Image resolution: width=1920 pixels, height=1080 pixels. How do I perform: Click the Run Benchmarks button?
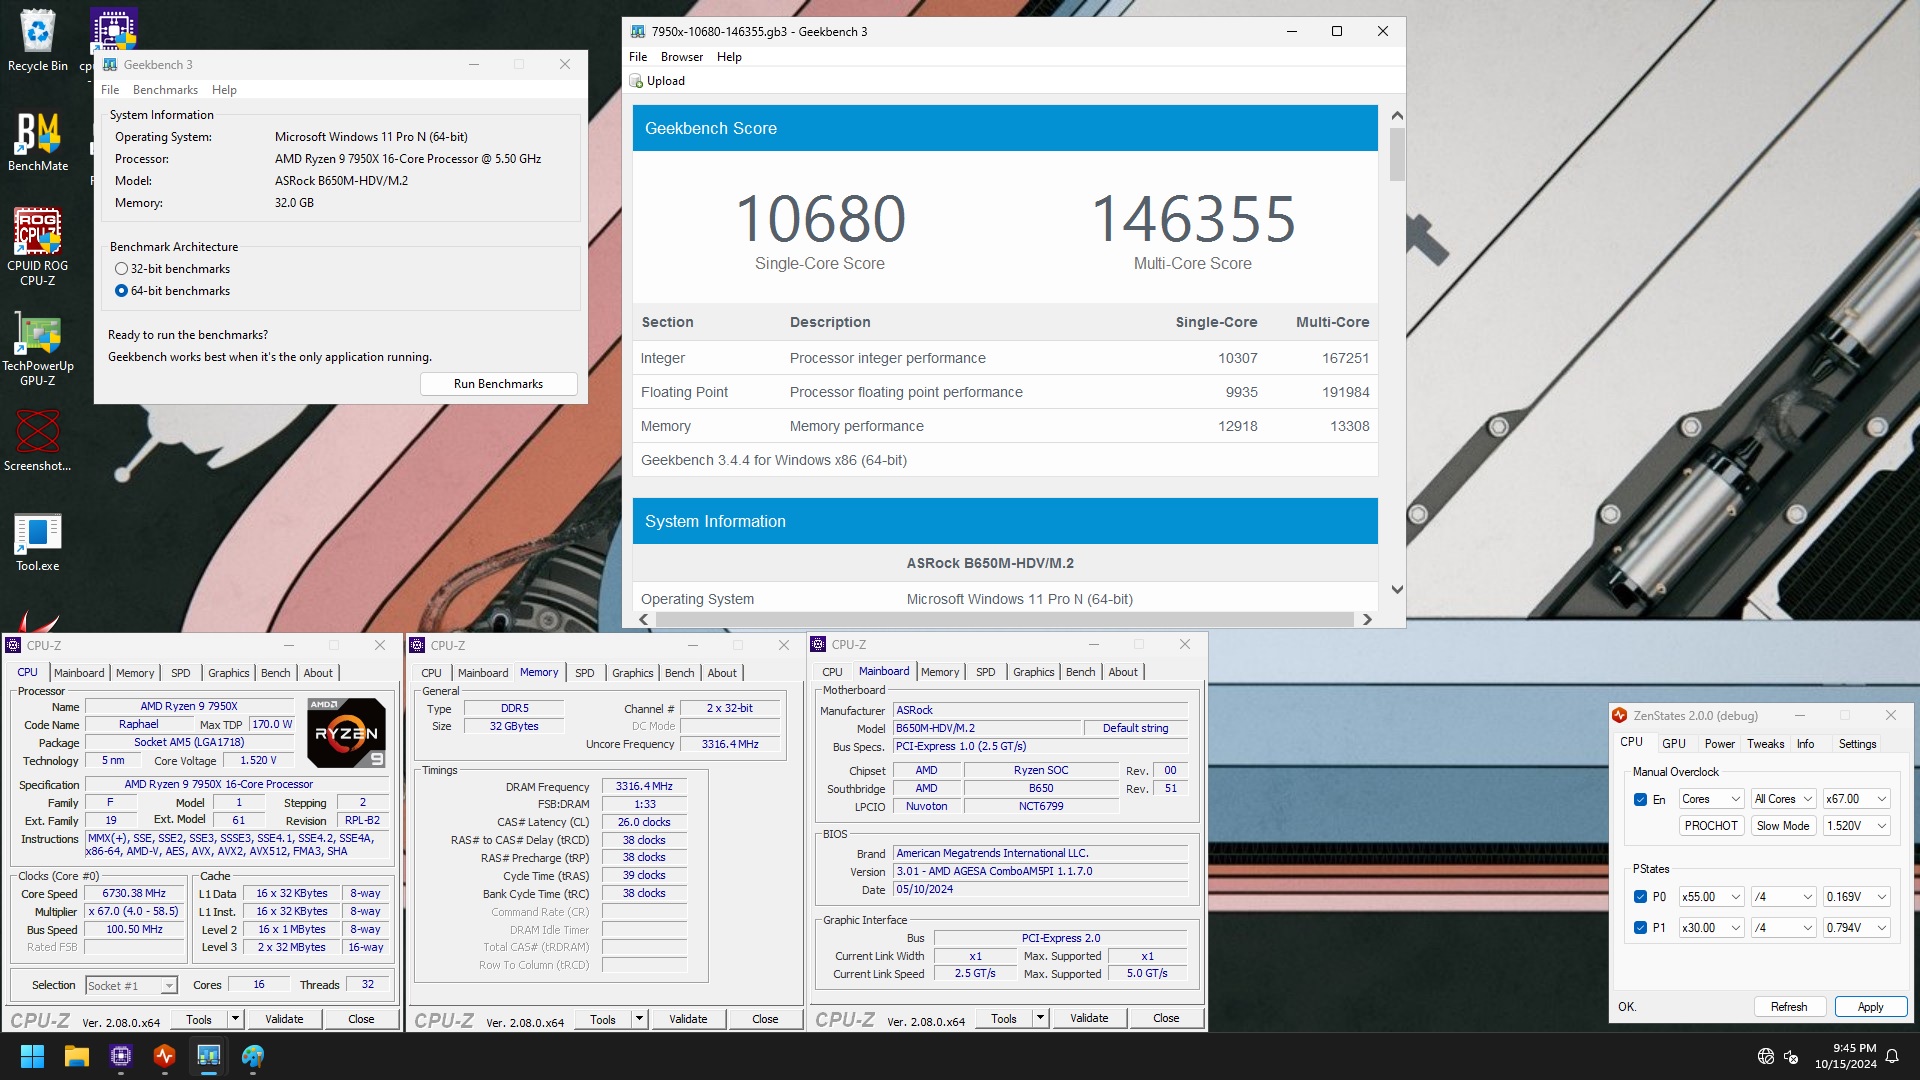click(x=498, y=384)
